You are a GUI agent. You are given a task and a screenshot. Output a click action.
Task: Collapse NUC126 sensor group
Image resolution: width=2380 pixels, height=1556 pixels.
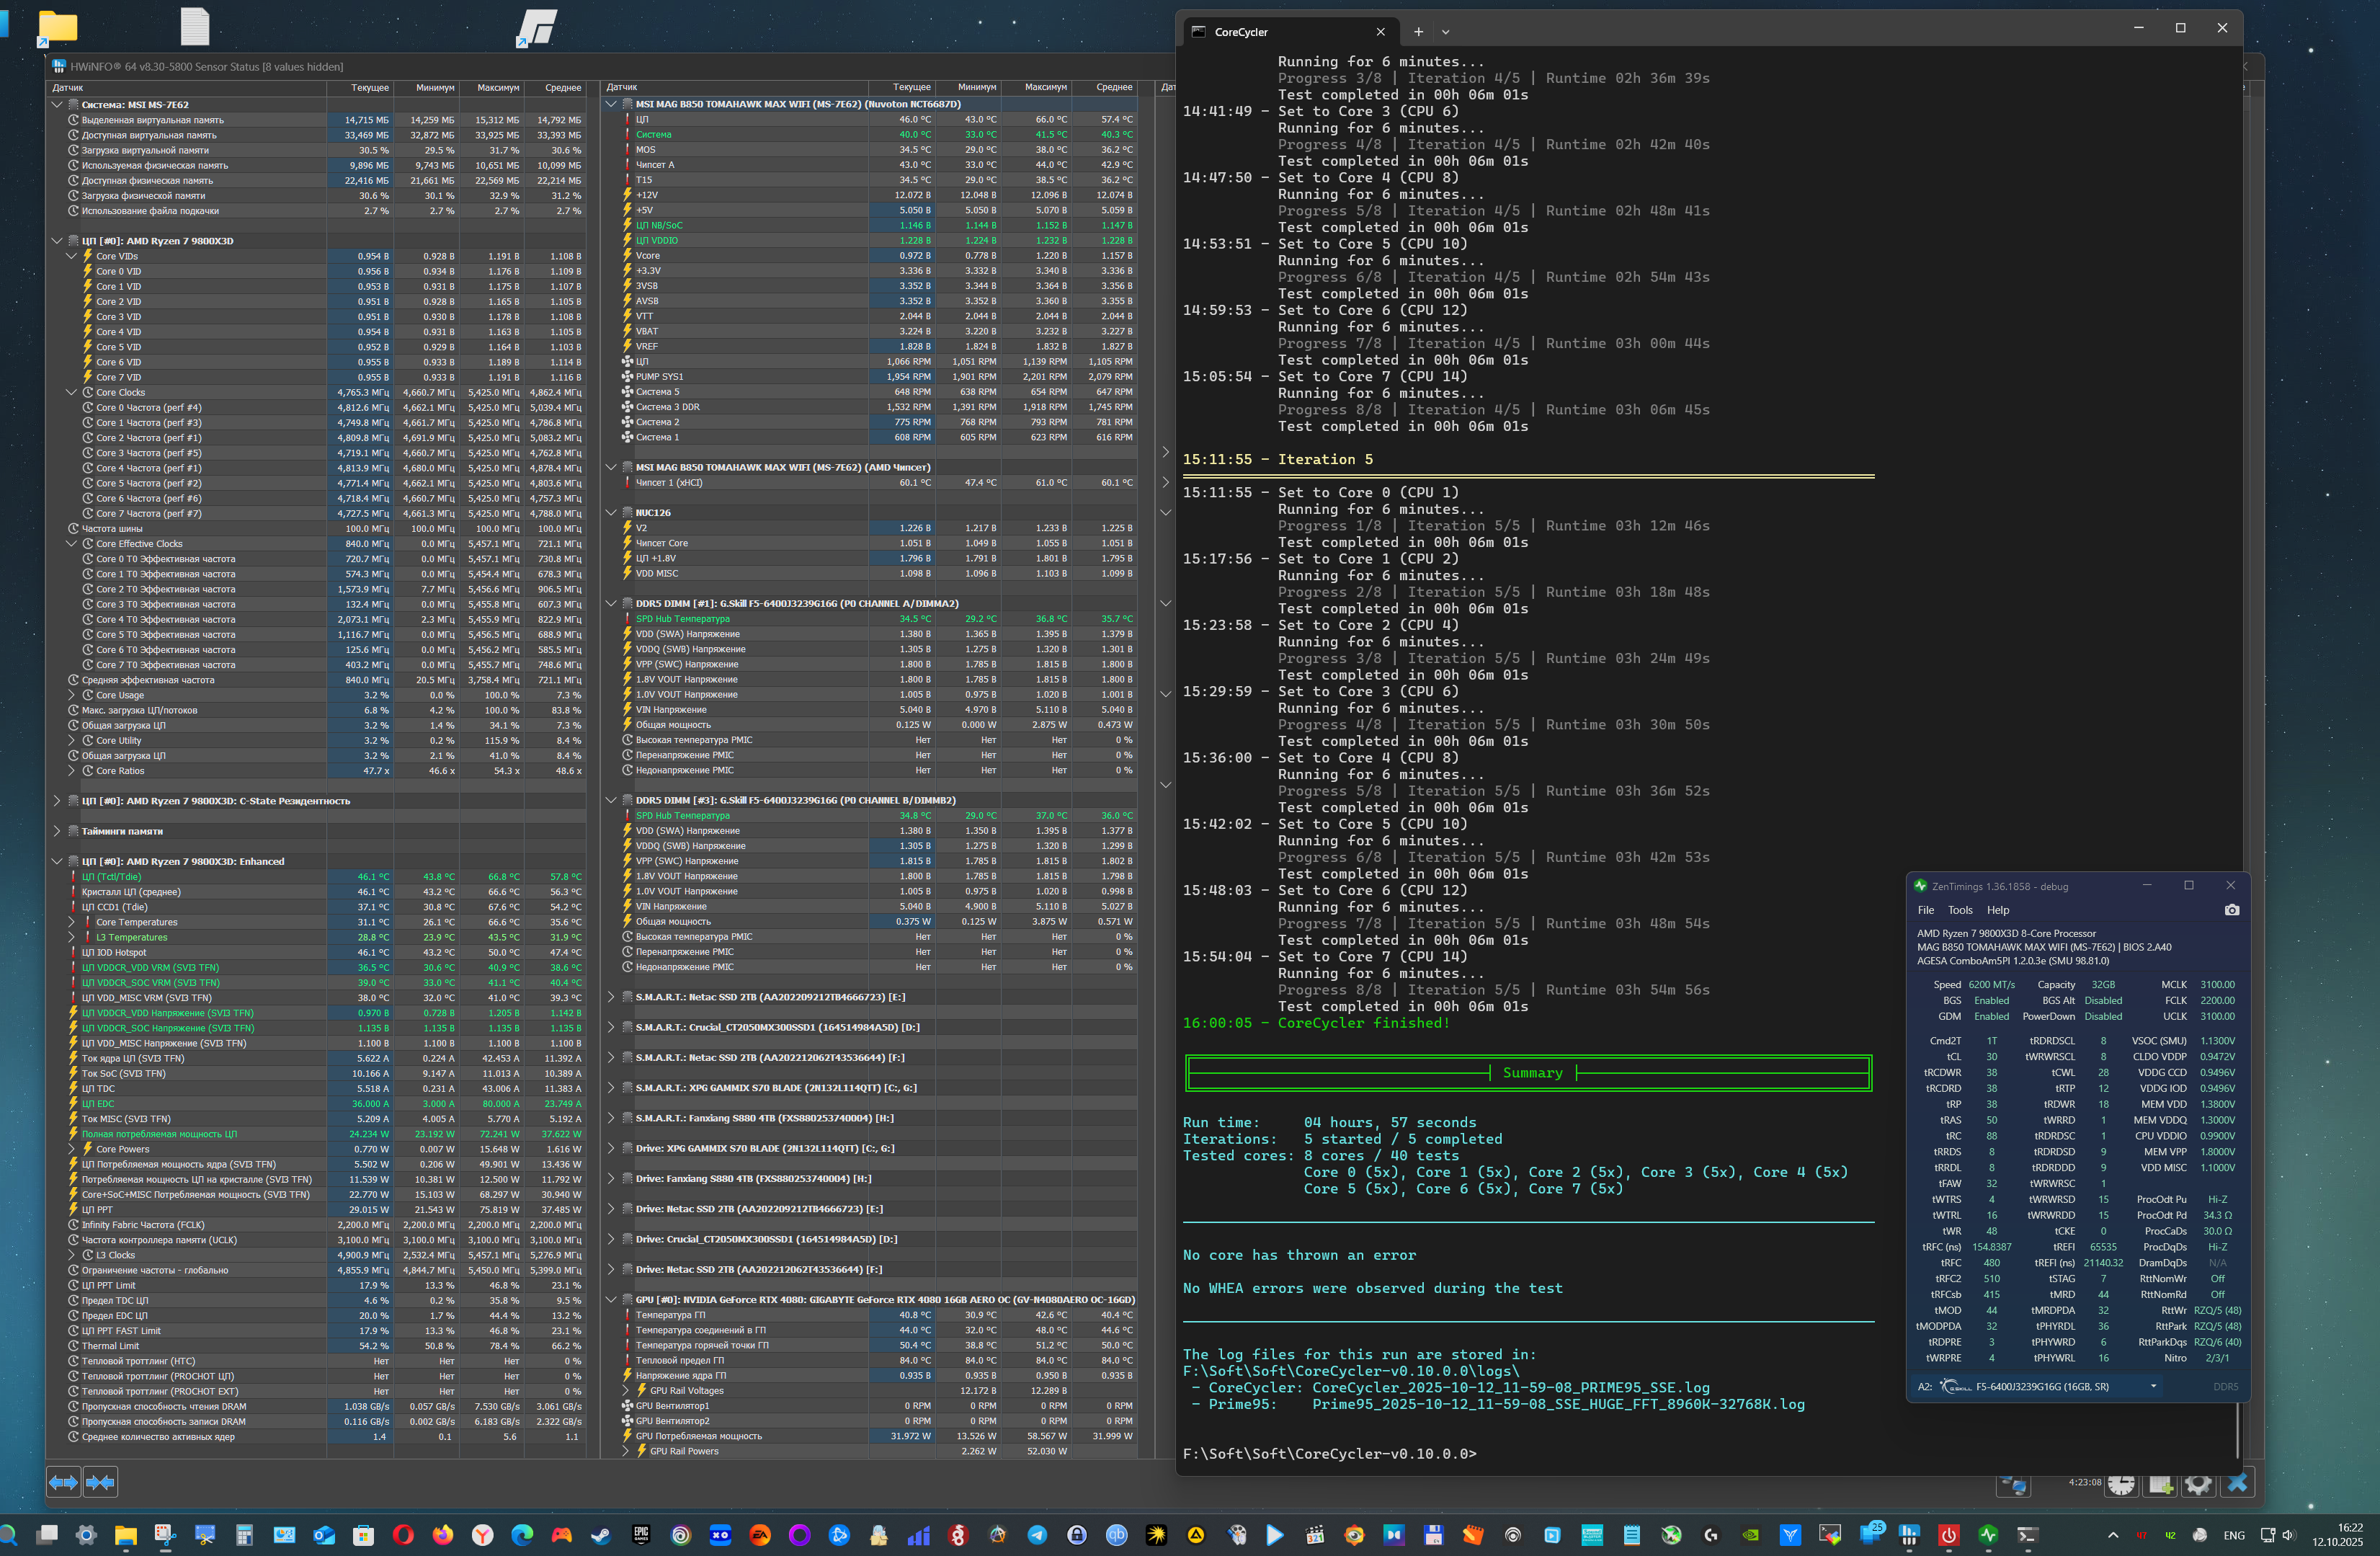pos(611,513)
